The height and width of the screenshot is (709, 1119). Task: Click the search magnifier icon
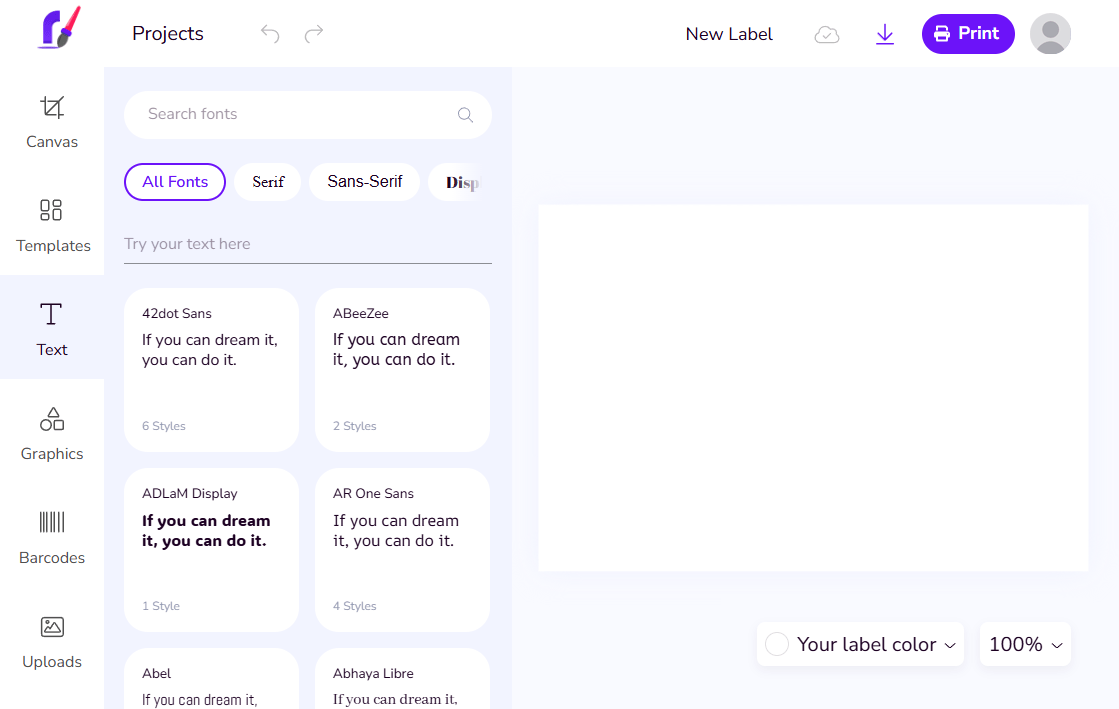(x=465, y=115)
